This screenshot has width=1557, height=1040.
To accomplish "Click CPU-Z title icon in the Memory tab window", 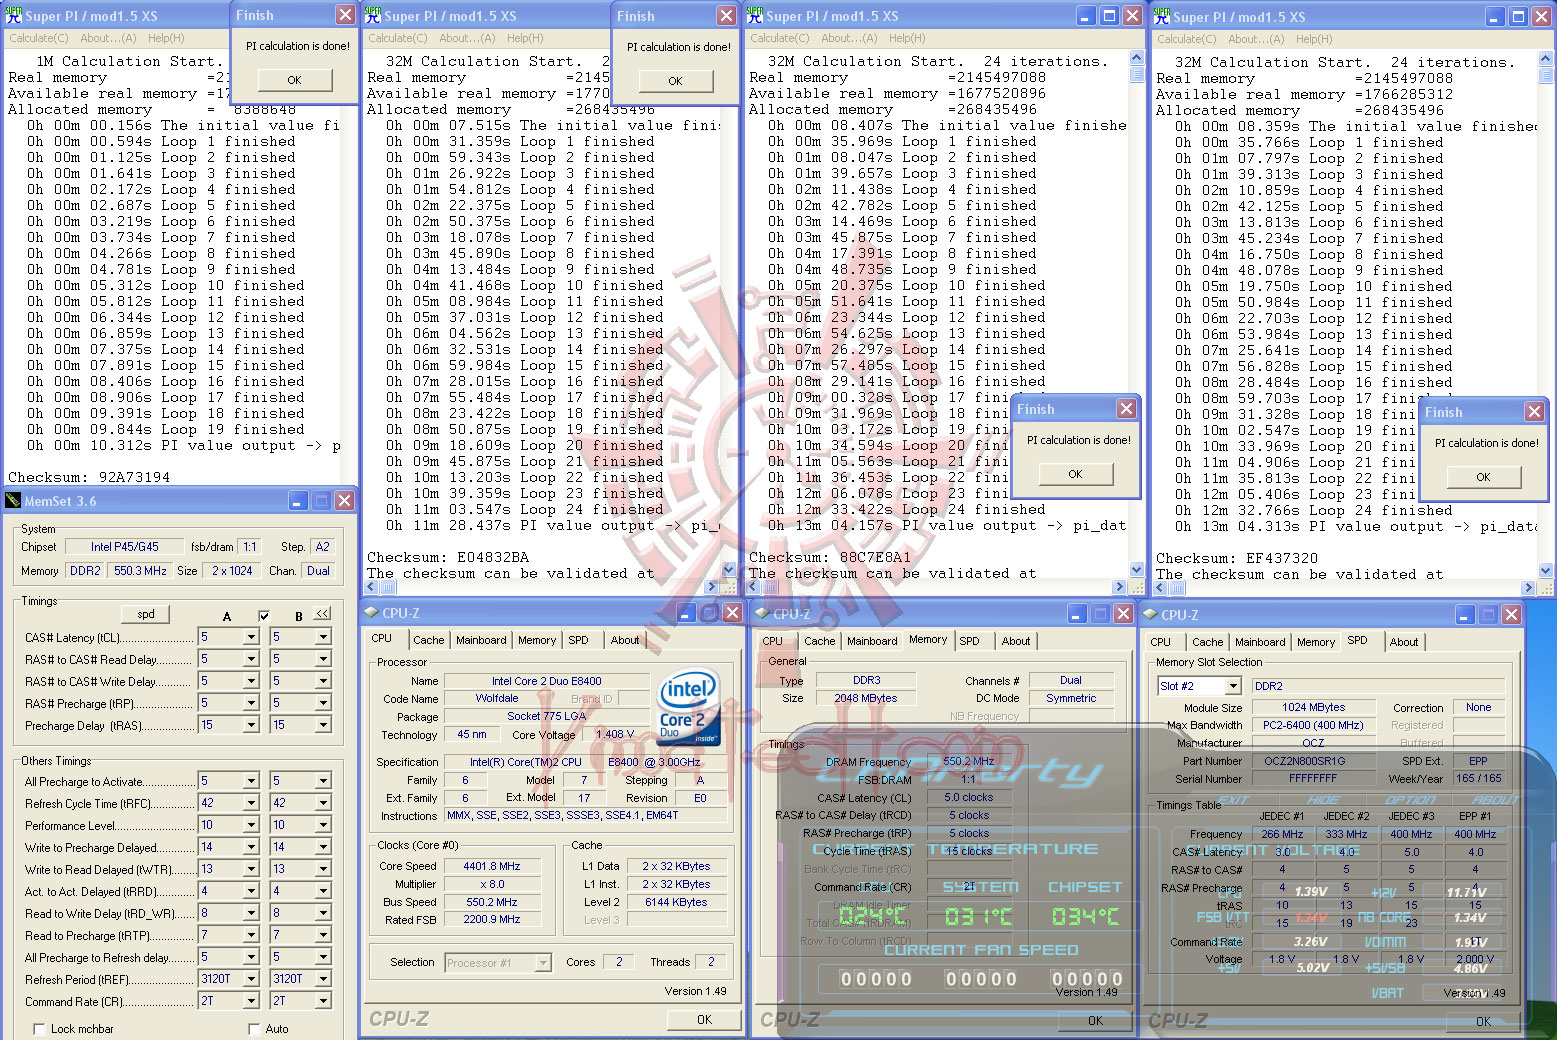I will click(763, 613).
